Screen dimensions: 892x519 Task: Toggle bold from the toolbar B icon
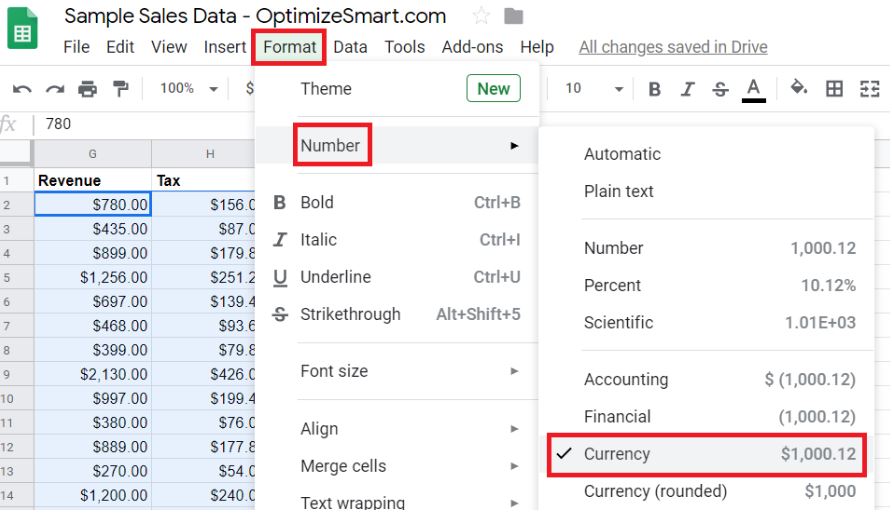(654, 89)
